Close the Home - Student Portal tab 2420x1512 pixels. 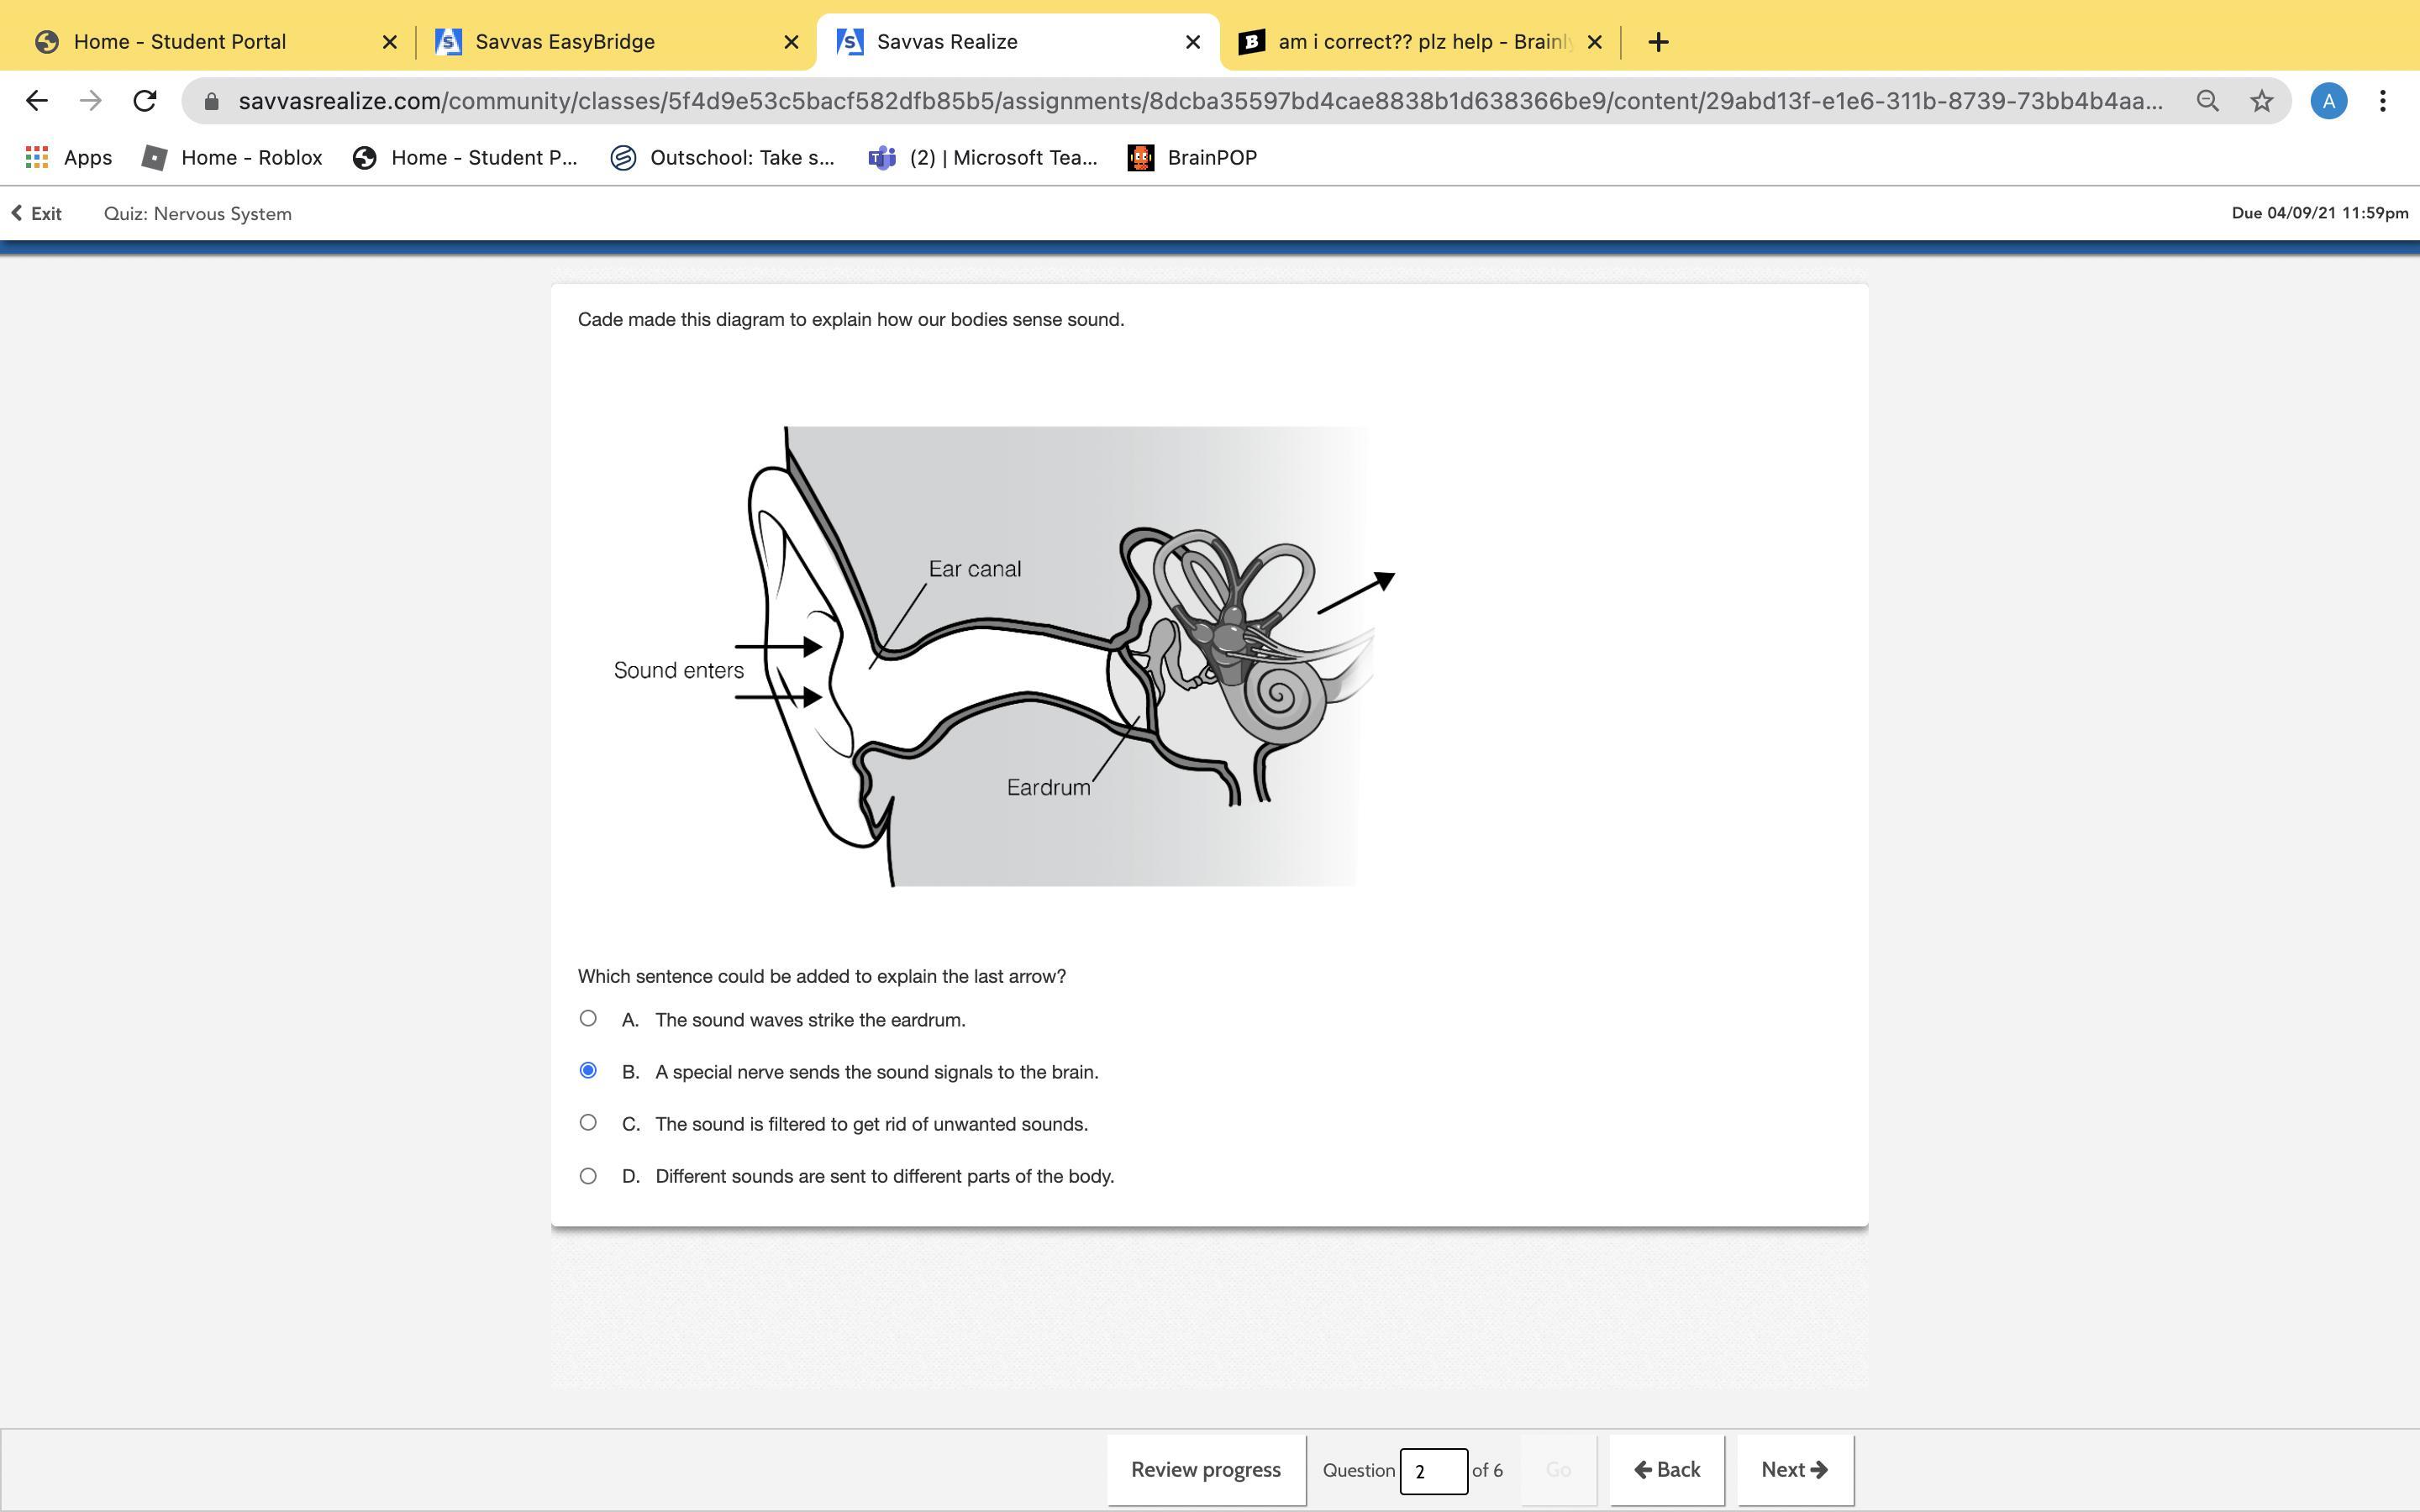[x=390, y=42]
